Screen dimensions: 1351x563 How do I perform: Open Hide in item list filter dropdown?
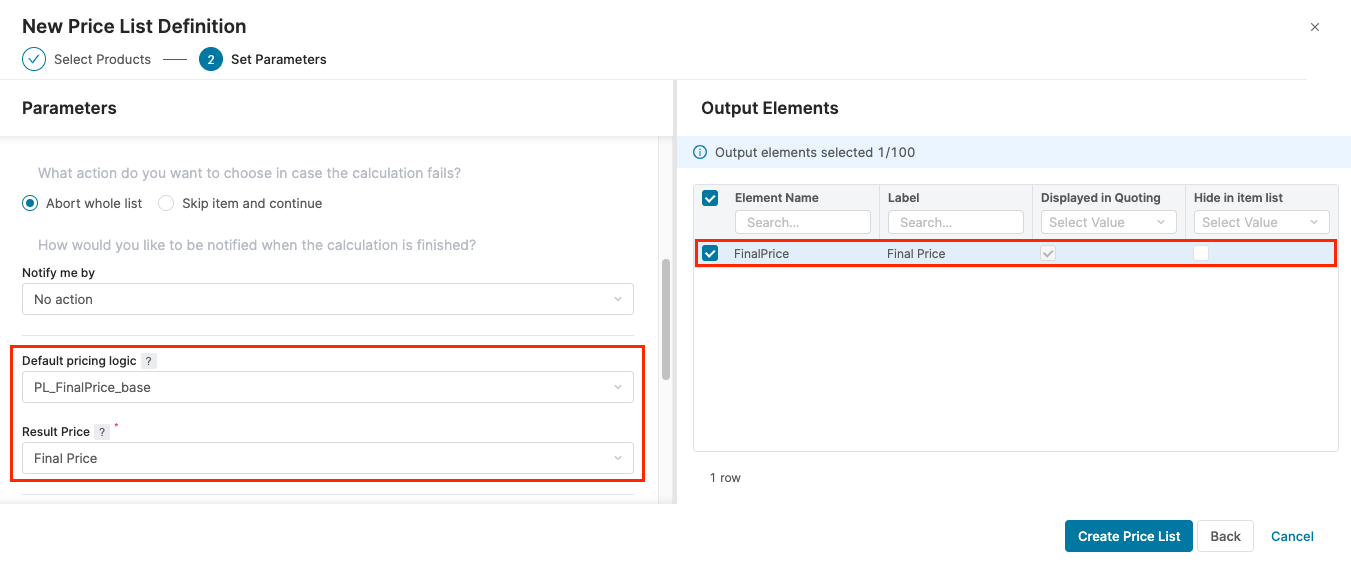pos(1260,222)
